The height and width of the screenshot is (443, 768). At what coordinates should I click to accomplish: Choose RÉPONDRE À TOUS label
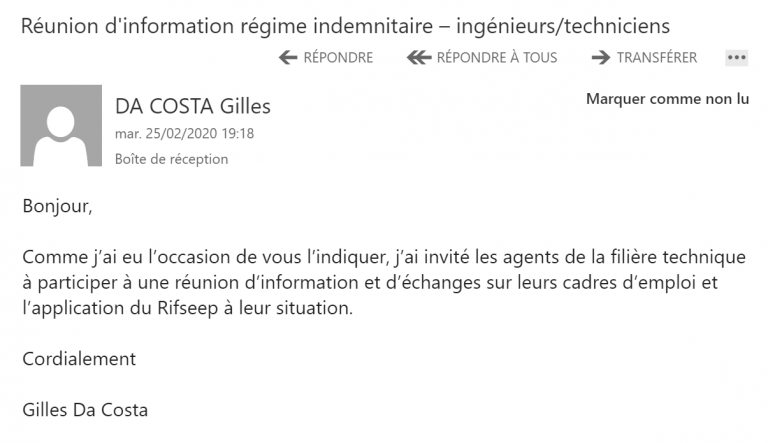496,58
